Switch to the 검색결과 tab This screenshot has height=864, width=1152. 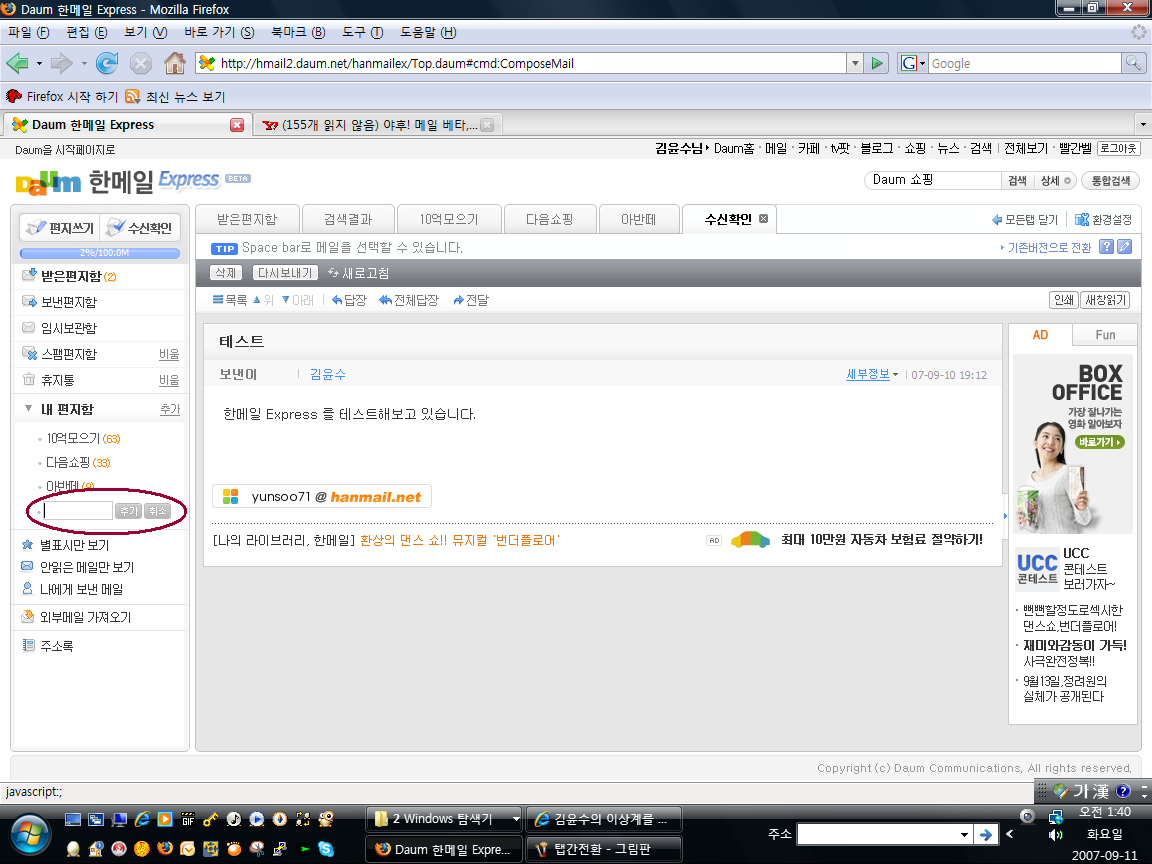pyautogui.click(x=348, y=219)
